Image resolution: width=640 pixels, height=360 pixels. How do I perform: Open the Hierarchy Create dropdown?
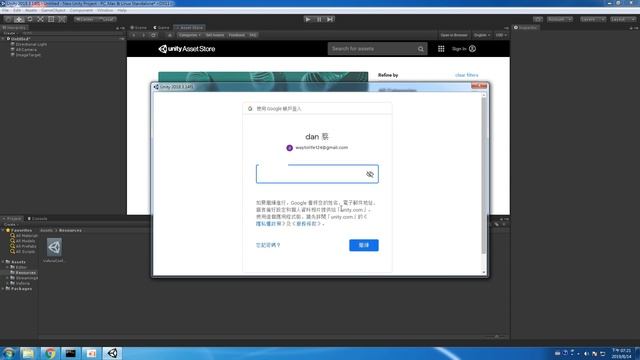click(10, 33)
